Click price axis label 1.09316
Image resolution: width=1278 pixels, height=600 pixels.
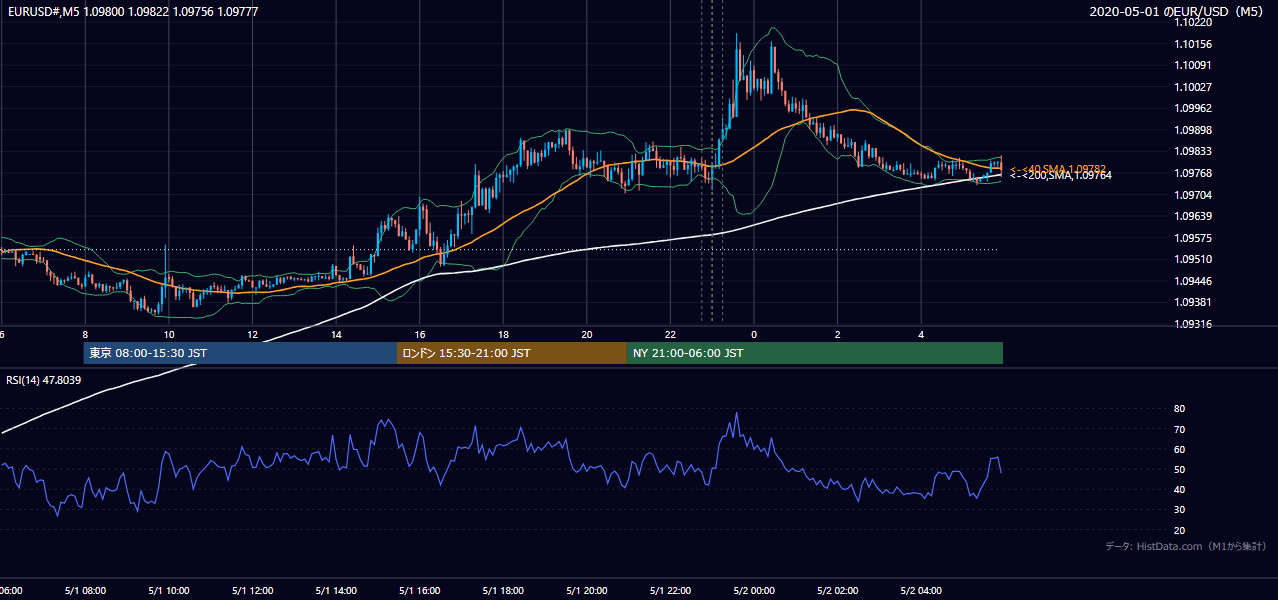[x=1195, y=324]
